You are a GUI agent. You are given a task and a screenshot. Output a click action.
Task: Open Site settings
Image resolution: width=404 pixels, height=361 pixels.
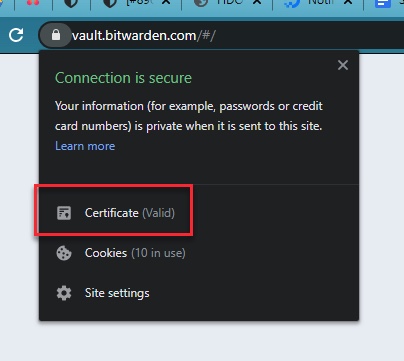pyautogui.click(x=117, y=293)
